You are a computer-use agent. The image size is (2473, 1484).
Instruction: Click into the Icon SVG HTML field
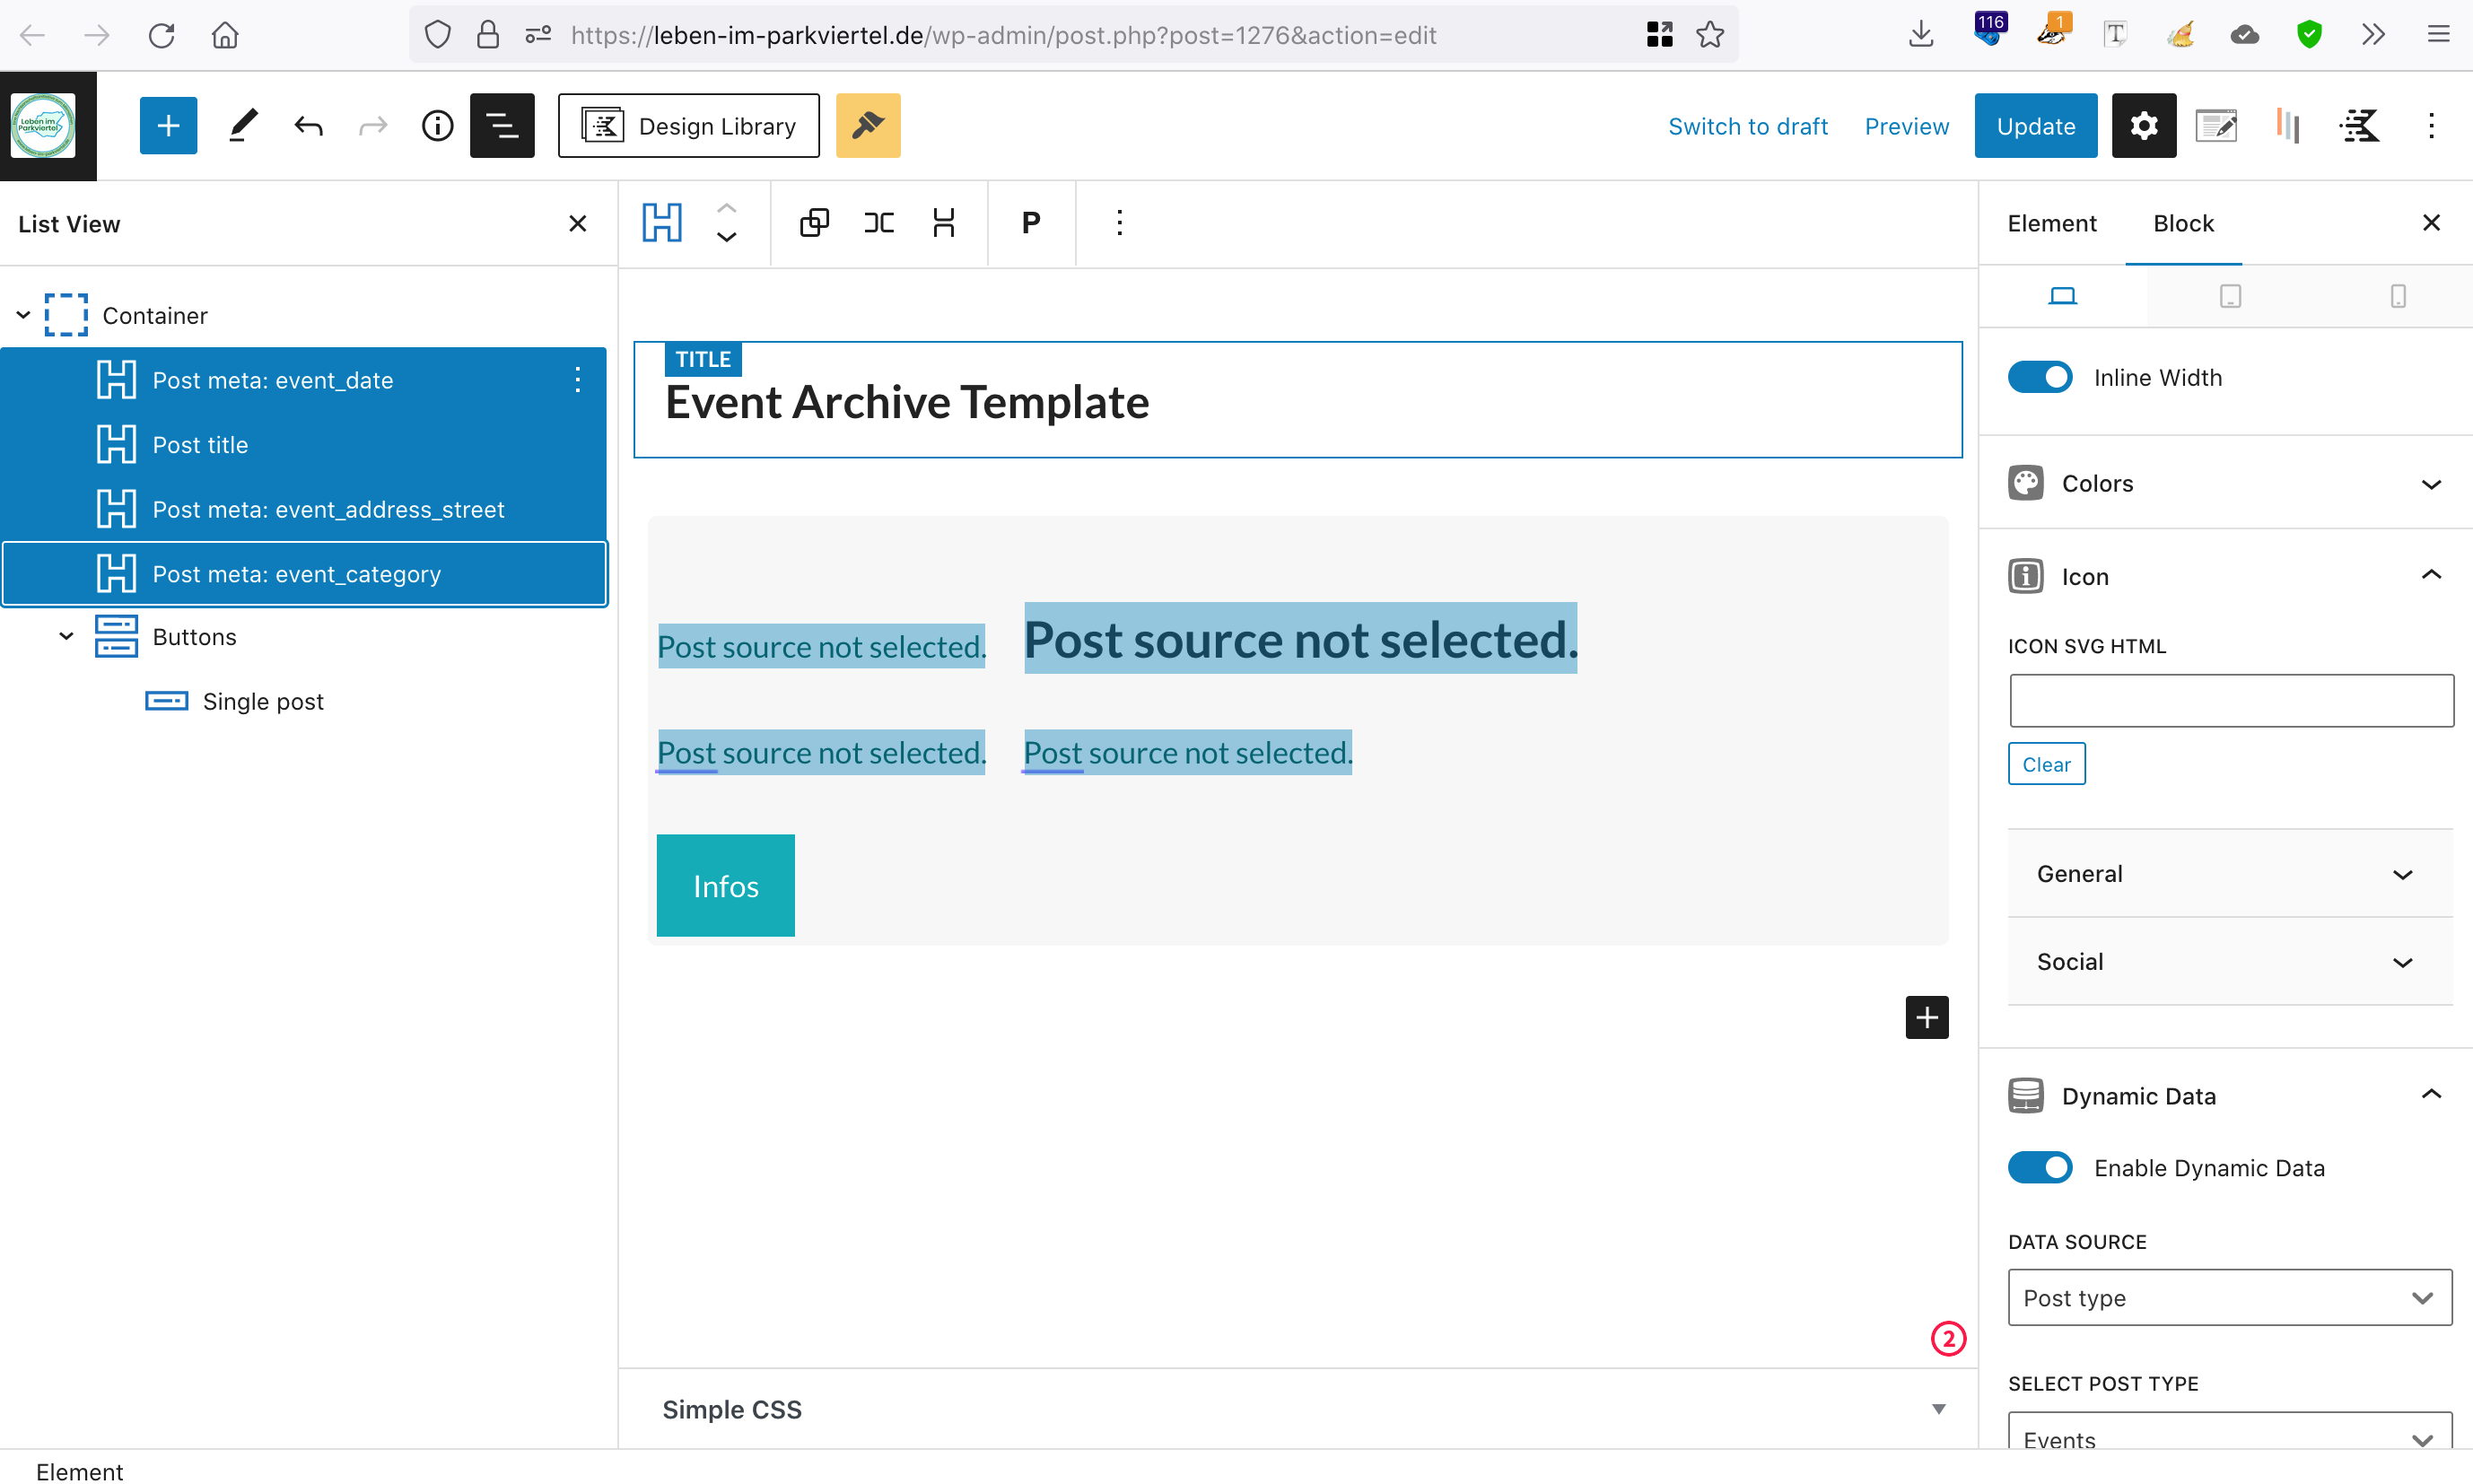pos(2230,701)
